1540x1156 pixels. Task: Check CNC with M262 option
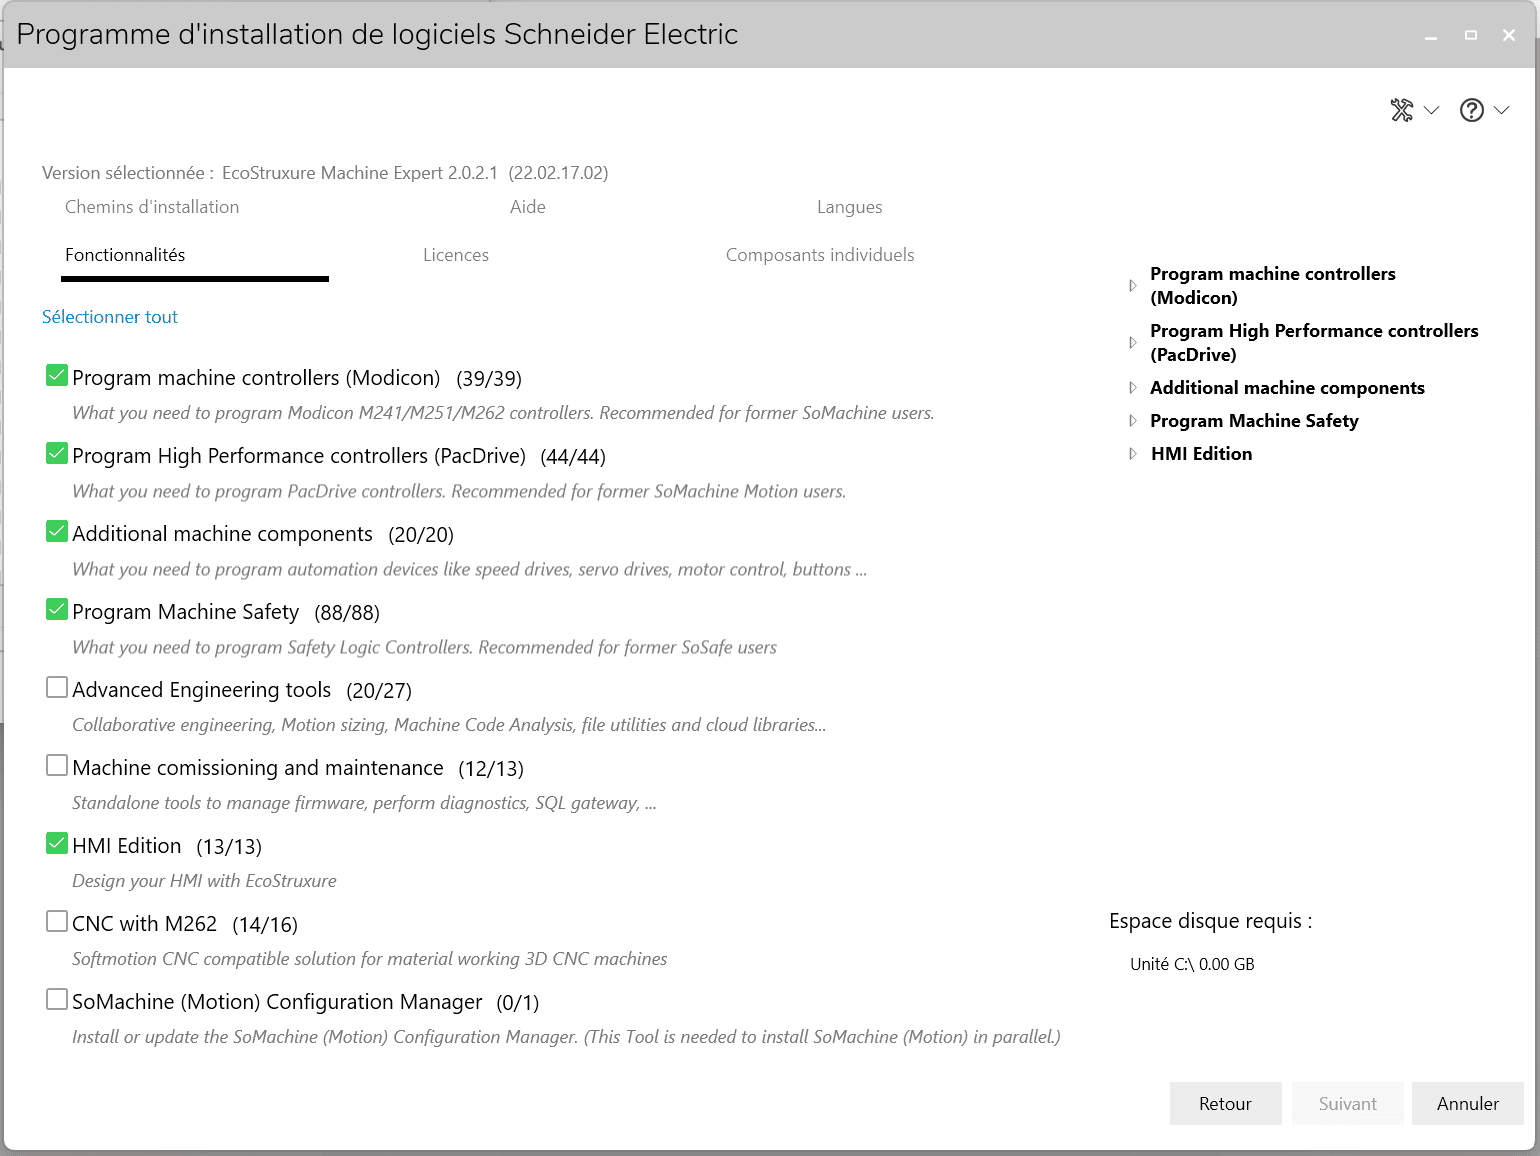click(57, 922)
